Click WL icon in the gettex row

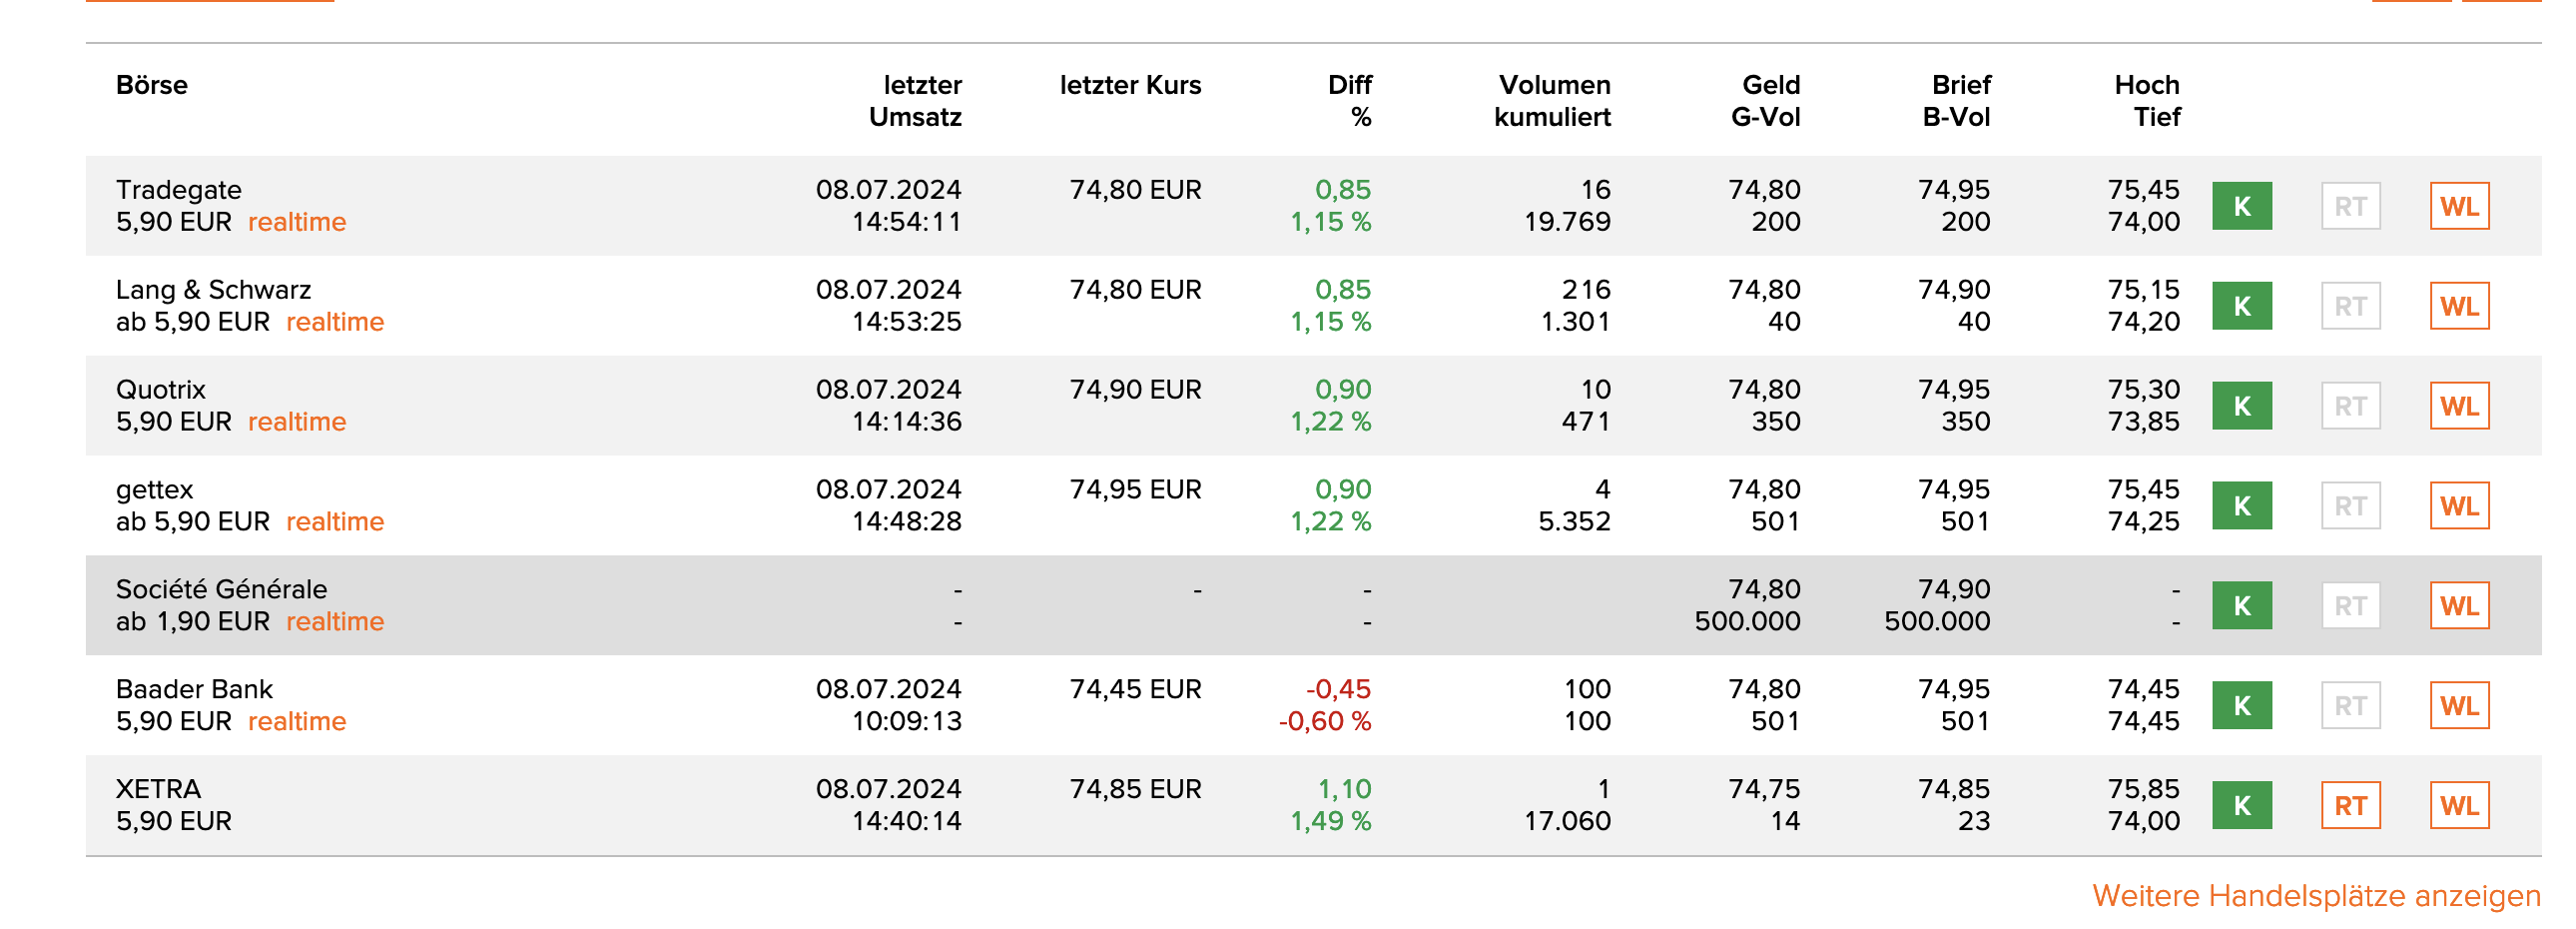click(2459, 506)
